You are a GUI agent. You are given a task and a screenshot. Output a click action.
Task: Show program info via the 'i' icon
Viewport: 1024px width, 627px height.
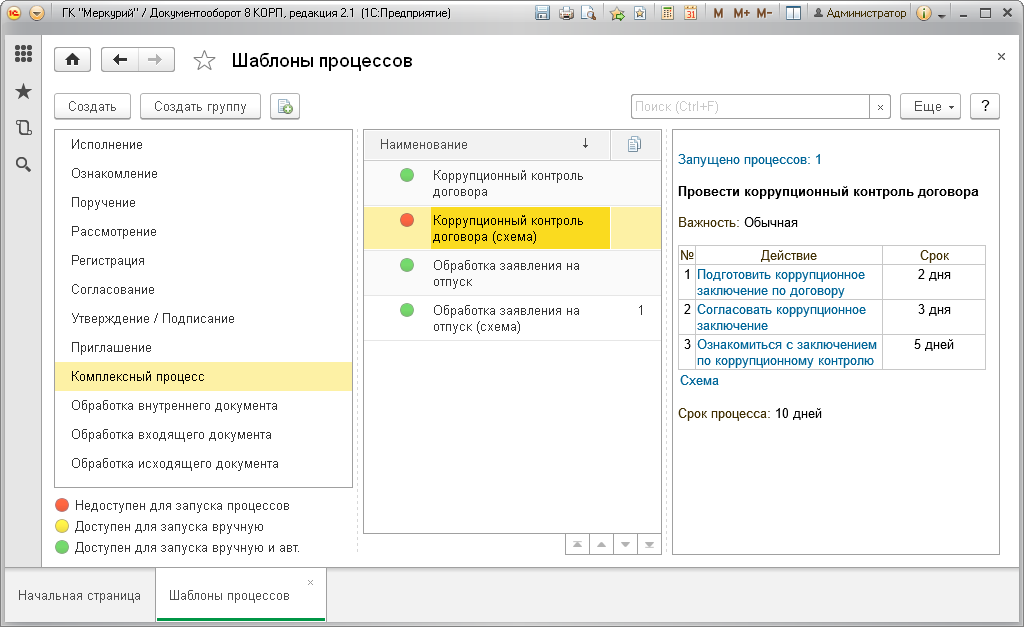[923, 13]
